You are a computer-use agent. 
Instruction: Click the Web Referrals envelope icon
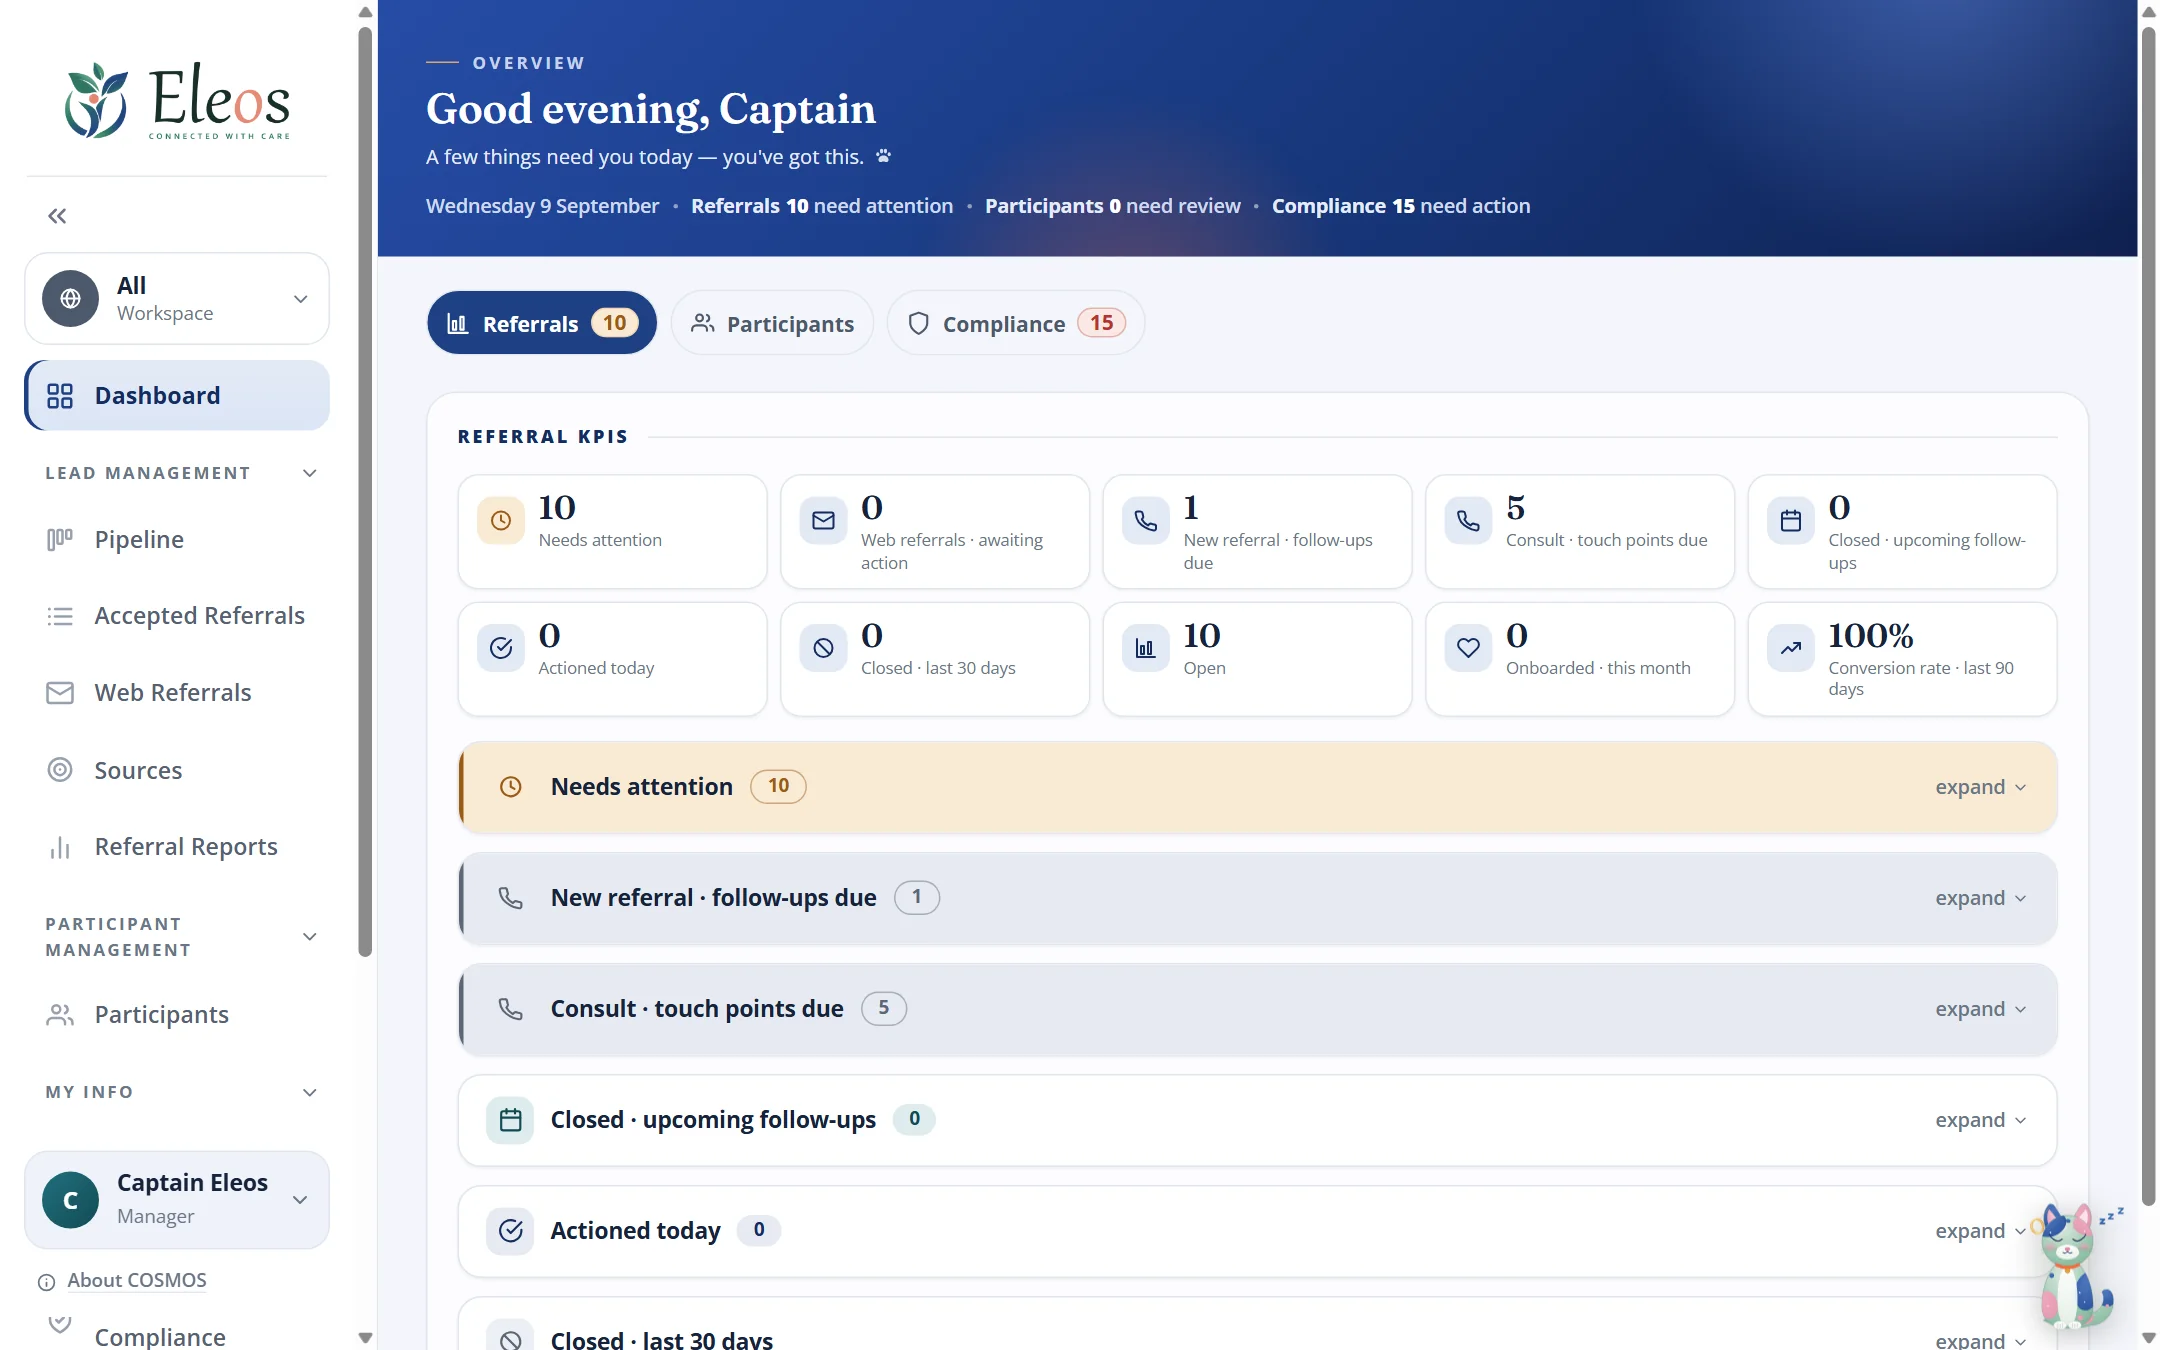(x=60, y=693)
